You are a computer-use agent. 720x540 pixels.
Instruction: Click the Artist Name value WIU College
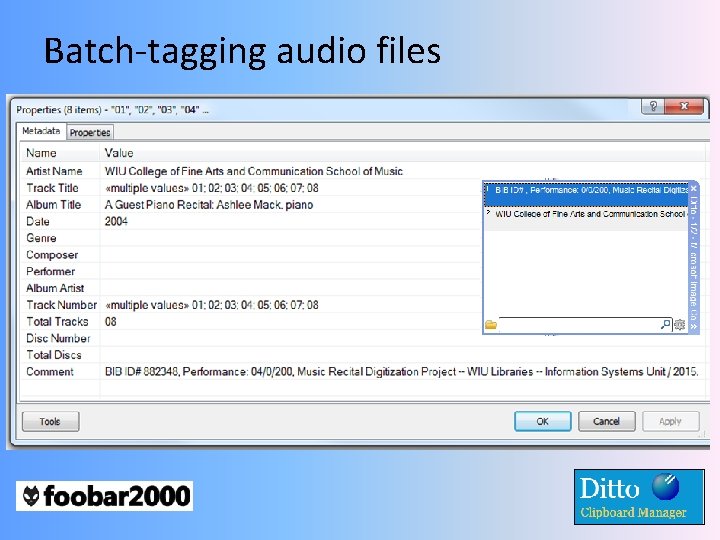click(253, 171)
